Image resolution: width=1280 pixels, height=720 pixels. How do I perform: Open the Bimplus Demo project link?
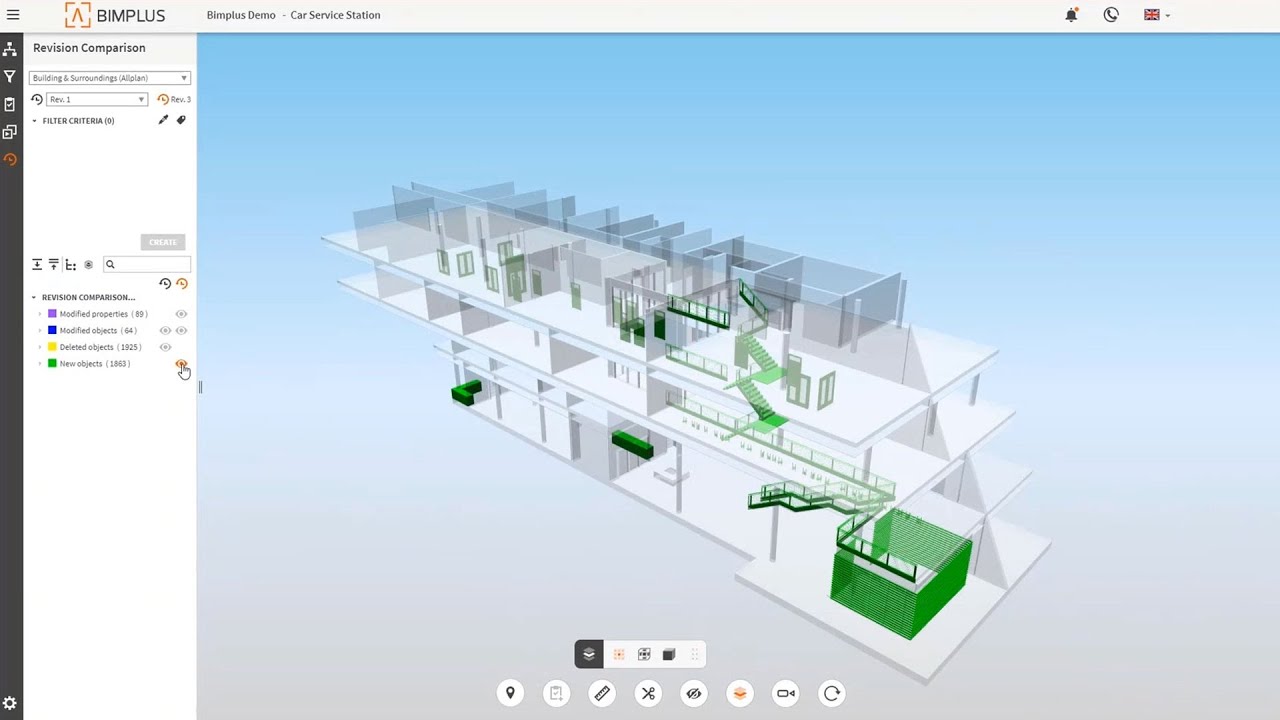tap(241, 15)
